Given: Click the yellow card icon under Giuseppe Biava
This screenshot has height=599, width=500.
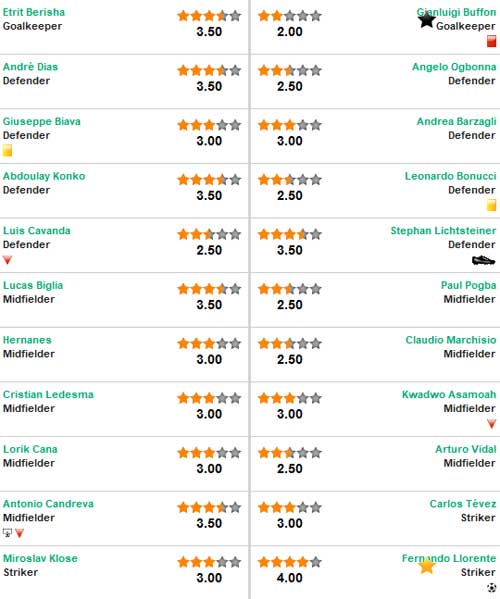Looking at the screenshot, I should (7, 150).
